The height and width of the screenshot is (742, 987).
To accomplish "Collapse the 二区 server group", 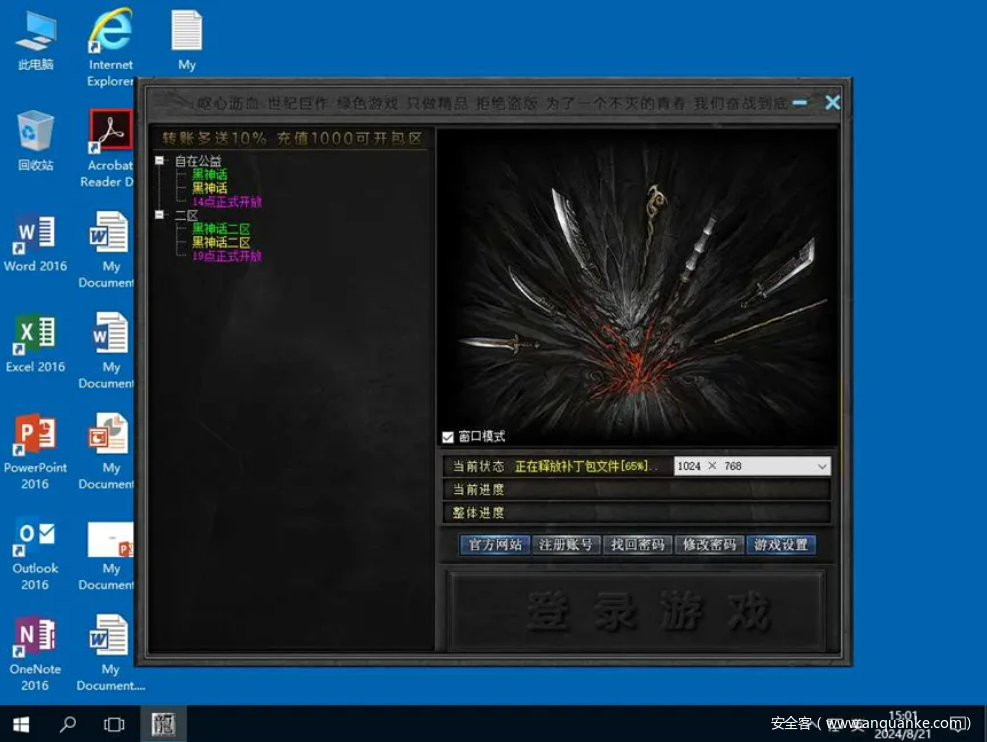I will tap(159, 215).
